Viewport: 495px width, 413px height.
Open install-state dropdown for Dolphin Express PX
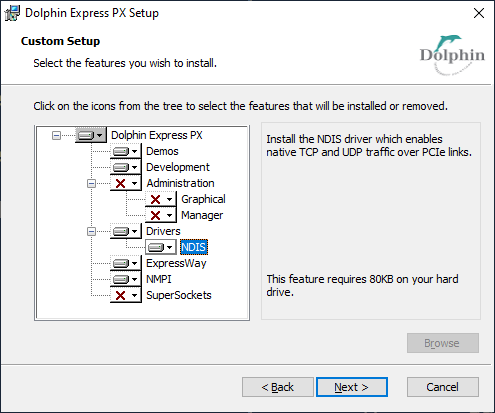pos(91,135)
